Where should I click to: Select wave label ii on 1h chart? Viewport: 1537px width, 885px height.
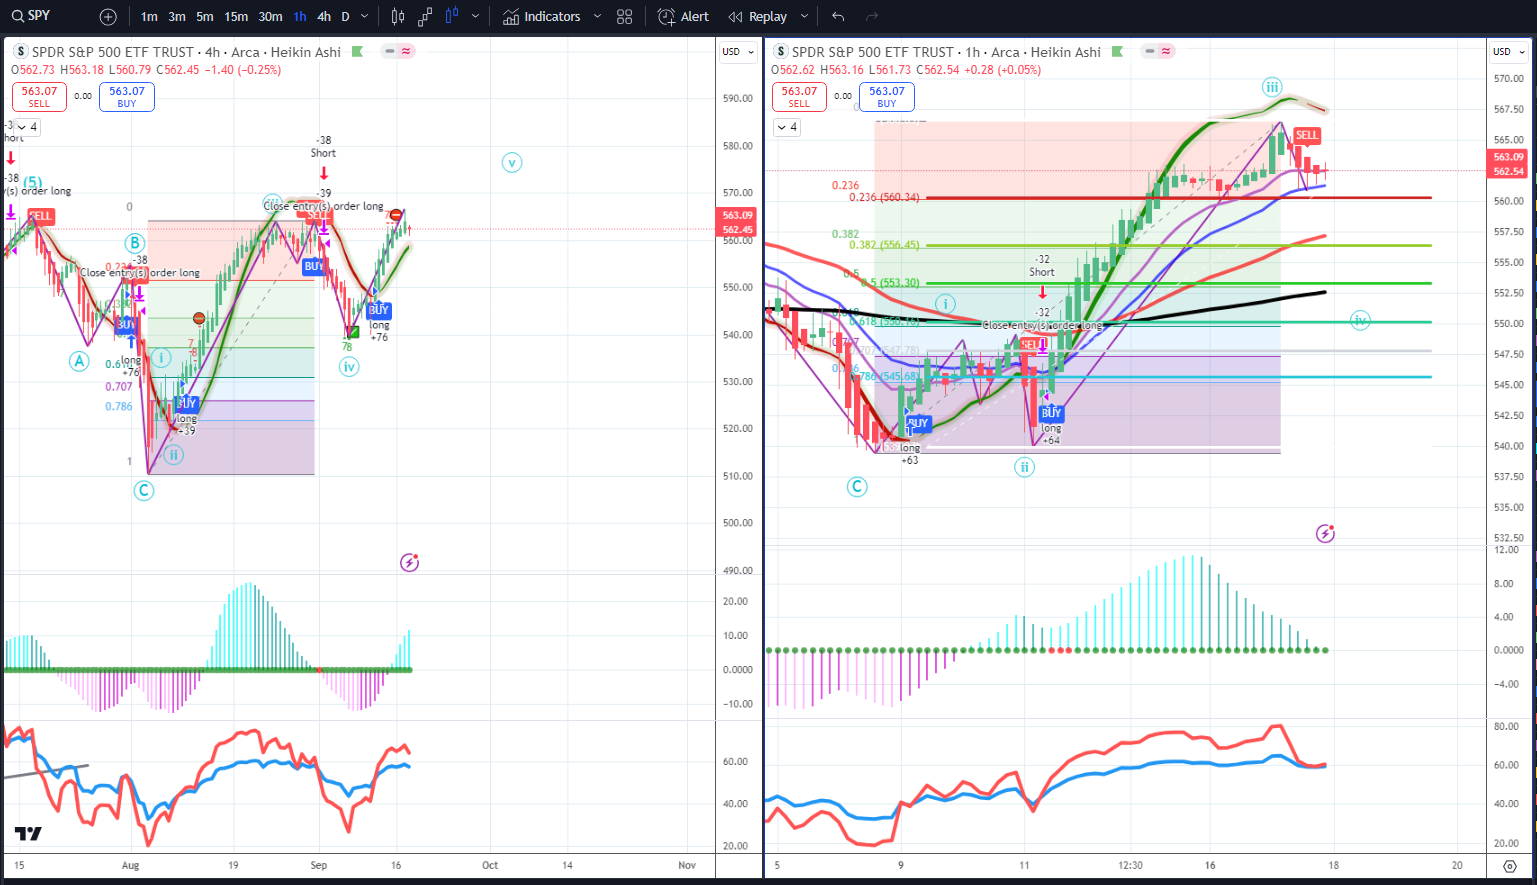[1024, 467]
